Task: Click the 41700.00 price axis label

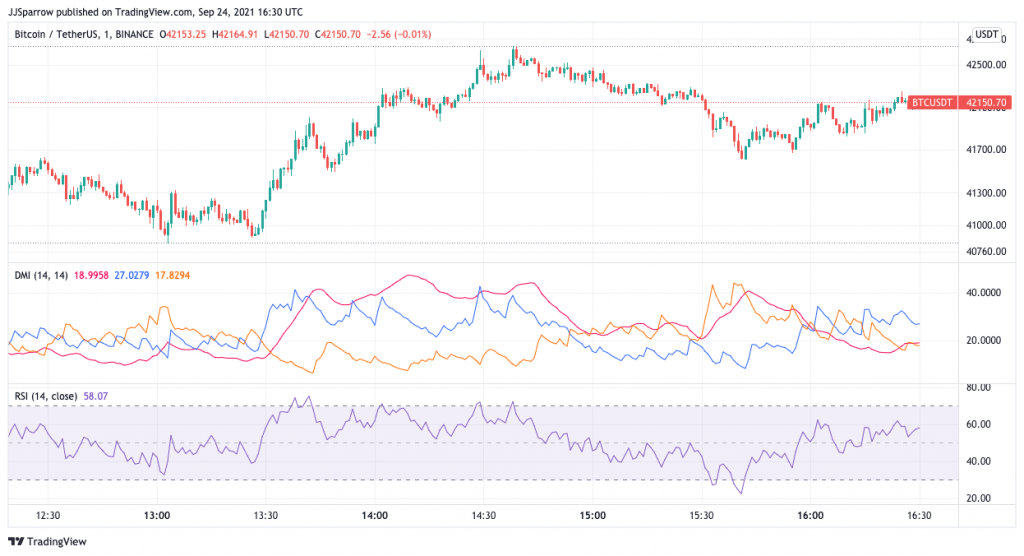Action: tap(986, 150)
